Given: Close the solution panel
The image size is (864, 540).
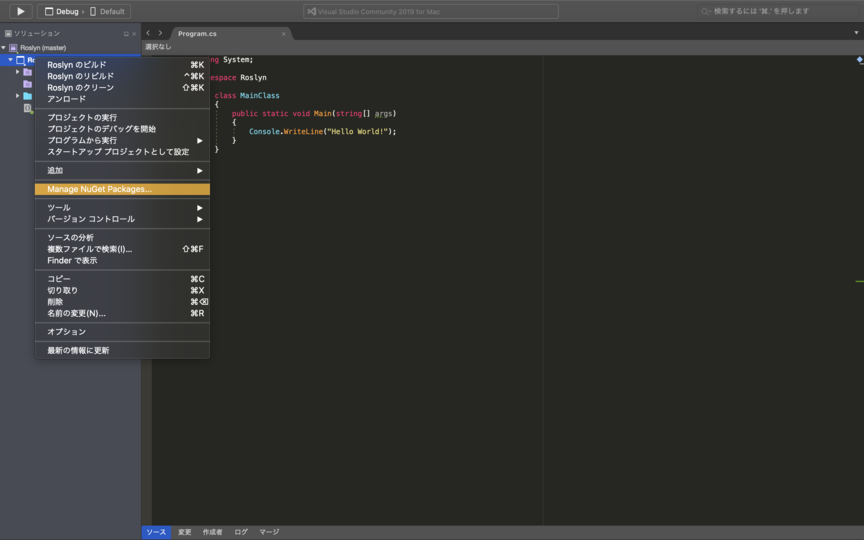Looking at the screenshot, I should click(134, 34).
